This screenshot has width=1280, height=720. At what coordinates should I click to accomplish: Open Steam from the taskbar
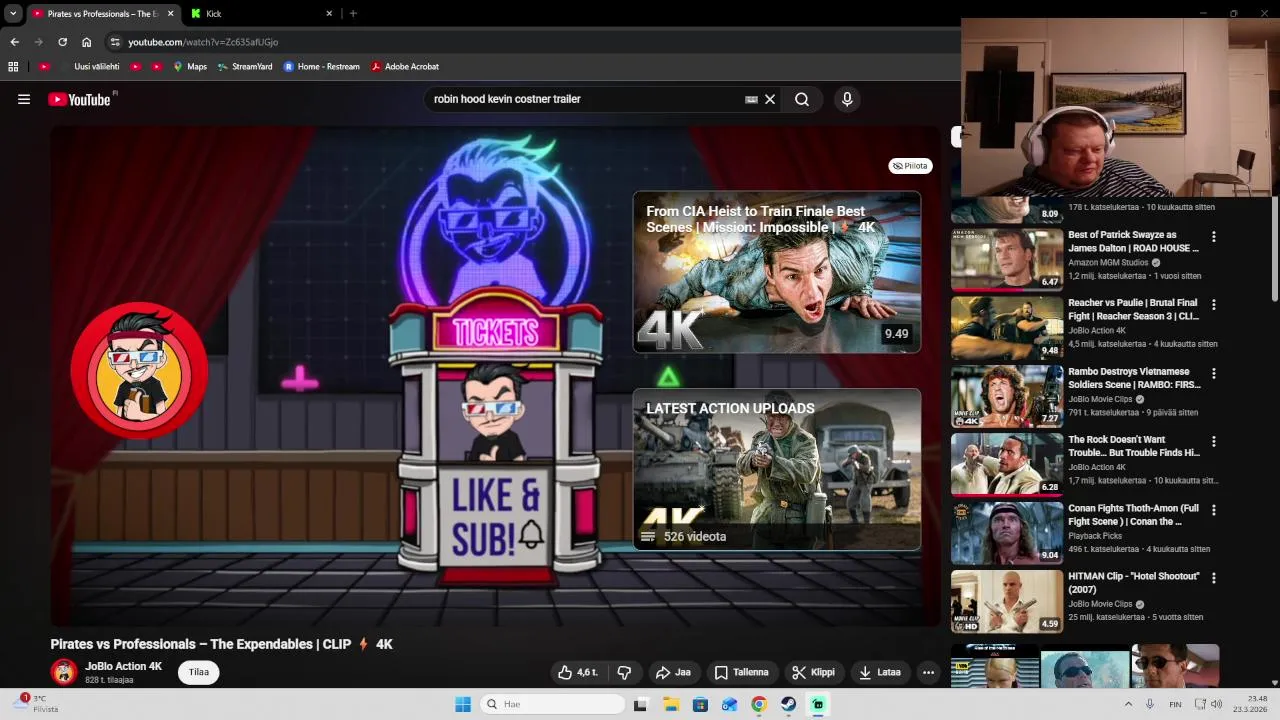[788, 704]
